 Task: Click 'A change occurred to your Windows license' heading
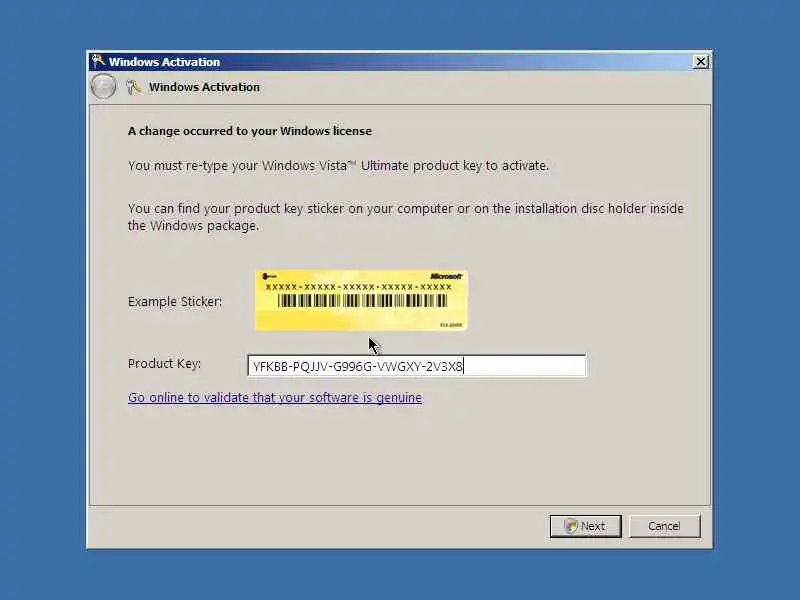click(x=249, y=131)
